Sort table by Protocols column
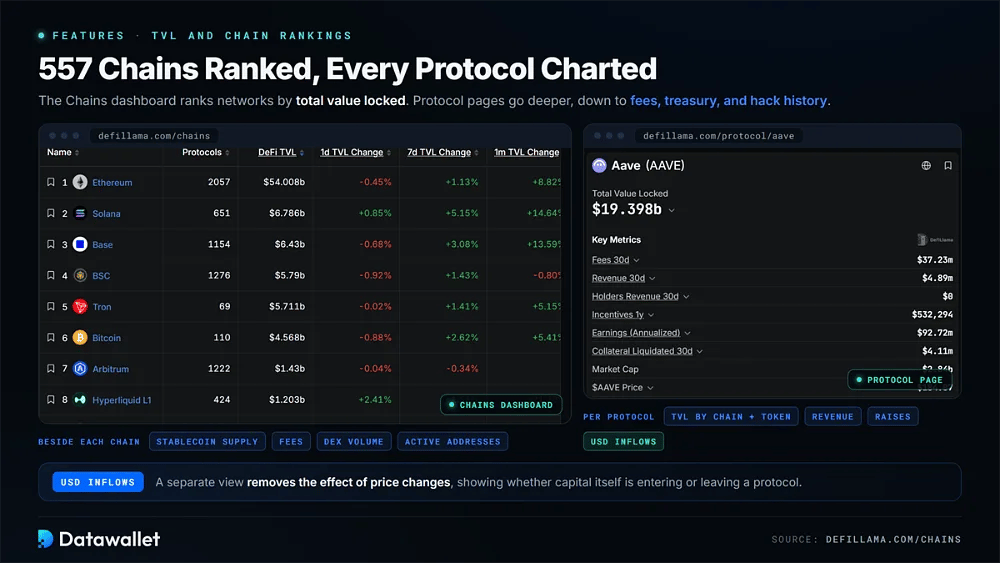Screen dimensions: 1000x563 [x=205, y=152]
